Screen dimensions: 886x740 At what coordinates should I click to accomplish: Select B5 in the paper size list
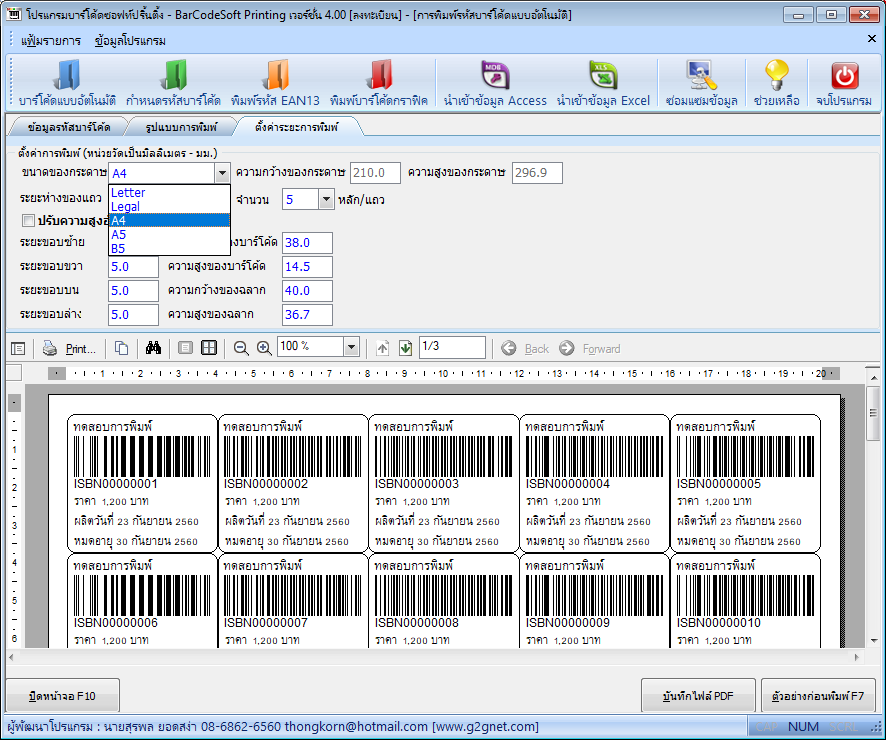pos(170,249)
